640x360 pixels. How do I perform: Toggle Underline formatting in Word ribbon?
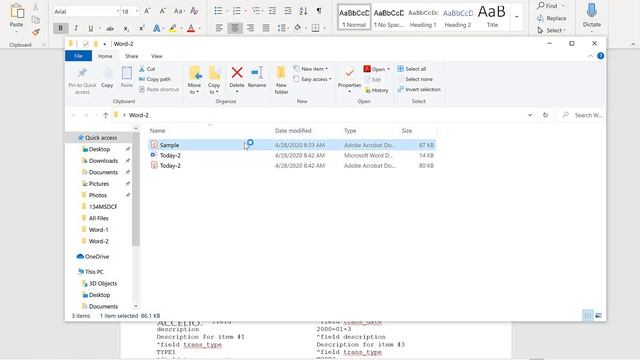[x=91, y=28]
